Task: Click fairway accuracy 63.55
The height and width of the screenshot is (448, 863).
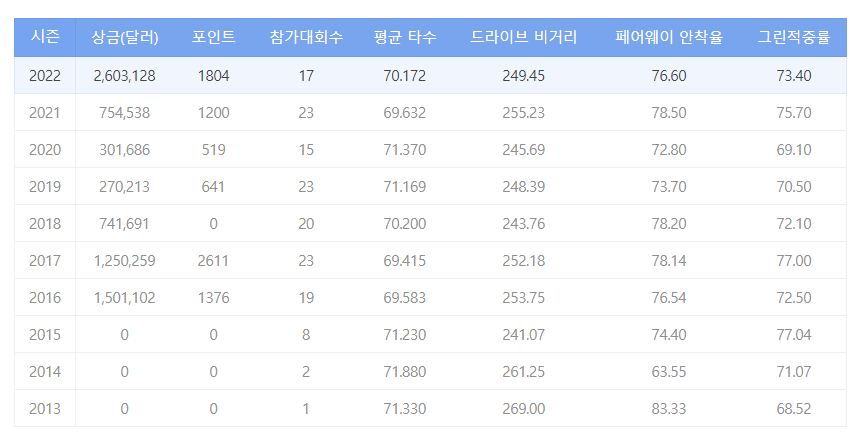Action: [669, 371]
